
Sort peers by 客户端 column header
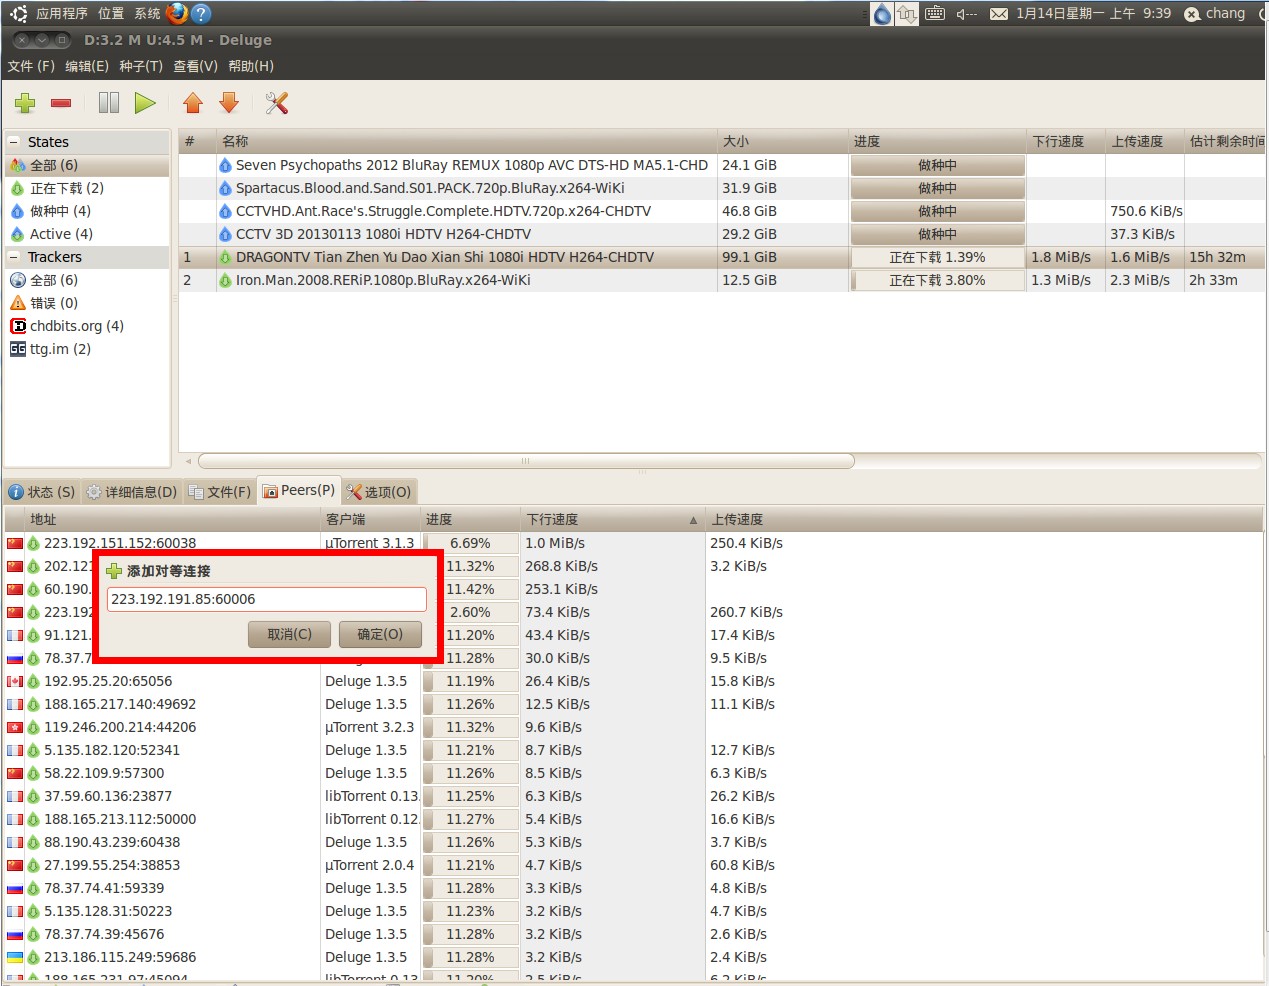pos(370,519)
